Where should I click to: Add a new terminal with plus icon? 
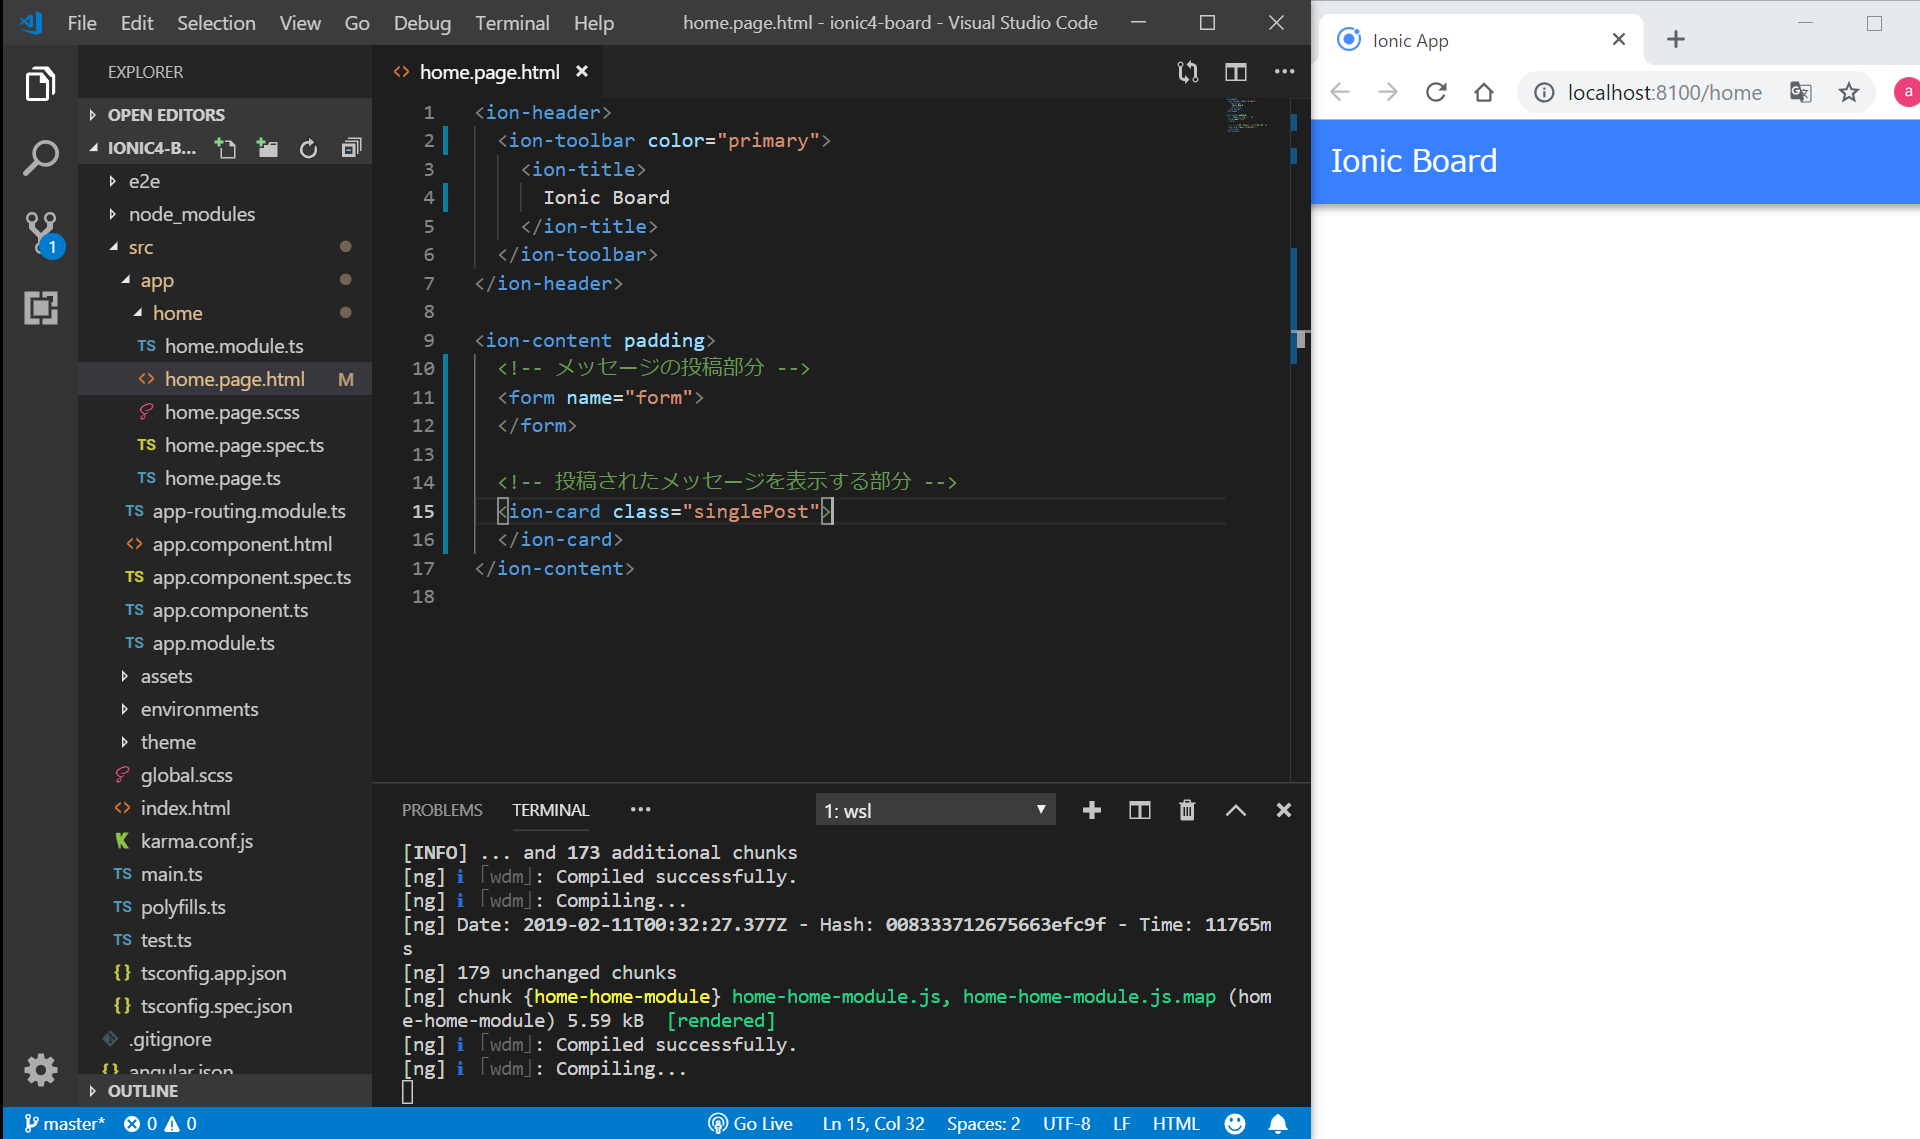pyautogui.click(x=1092, y=810)
